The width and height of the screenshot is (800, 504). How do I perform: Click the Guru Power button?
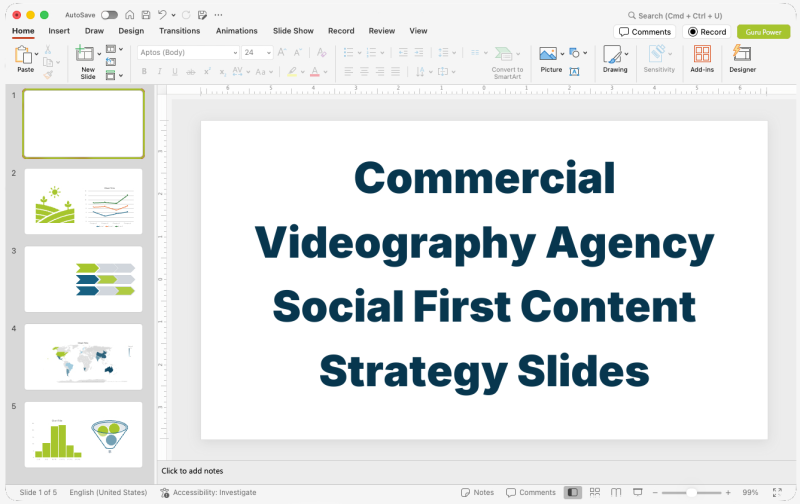tap(763, 32)
